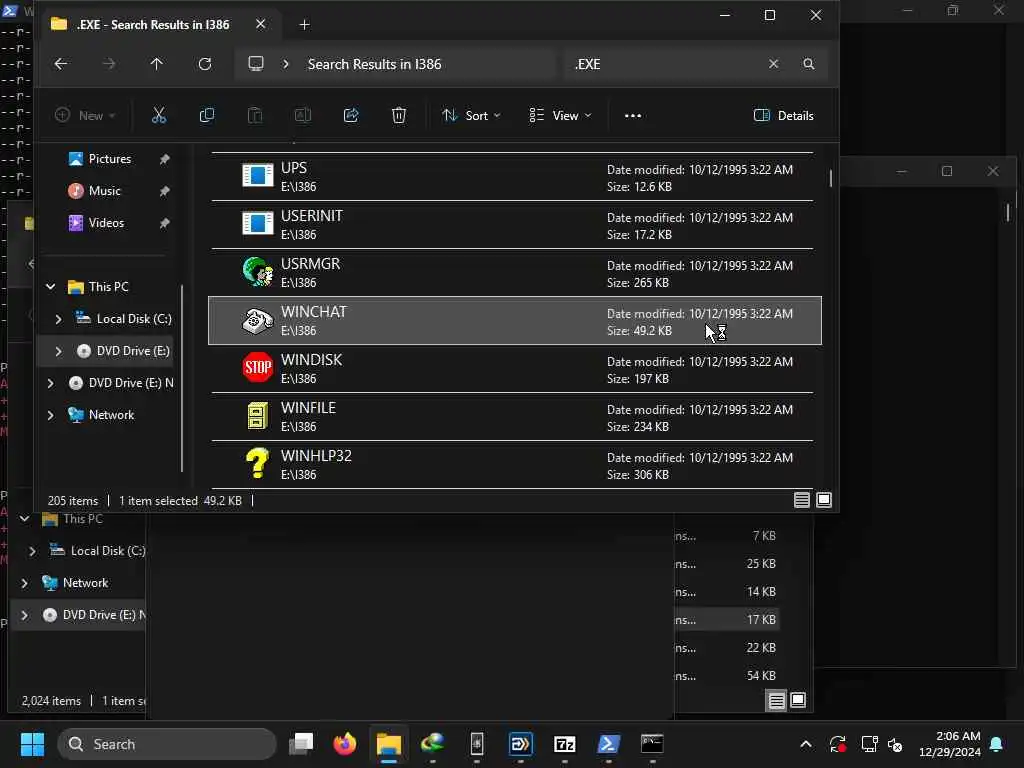This screenshot has width=1024, height=768.
Task: Open the Sort dropdown
Action: [x=471, y=116]
